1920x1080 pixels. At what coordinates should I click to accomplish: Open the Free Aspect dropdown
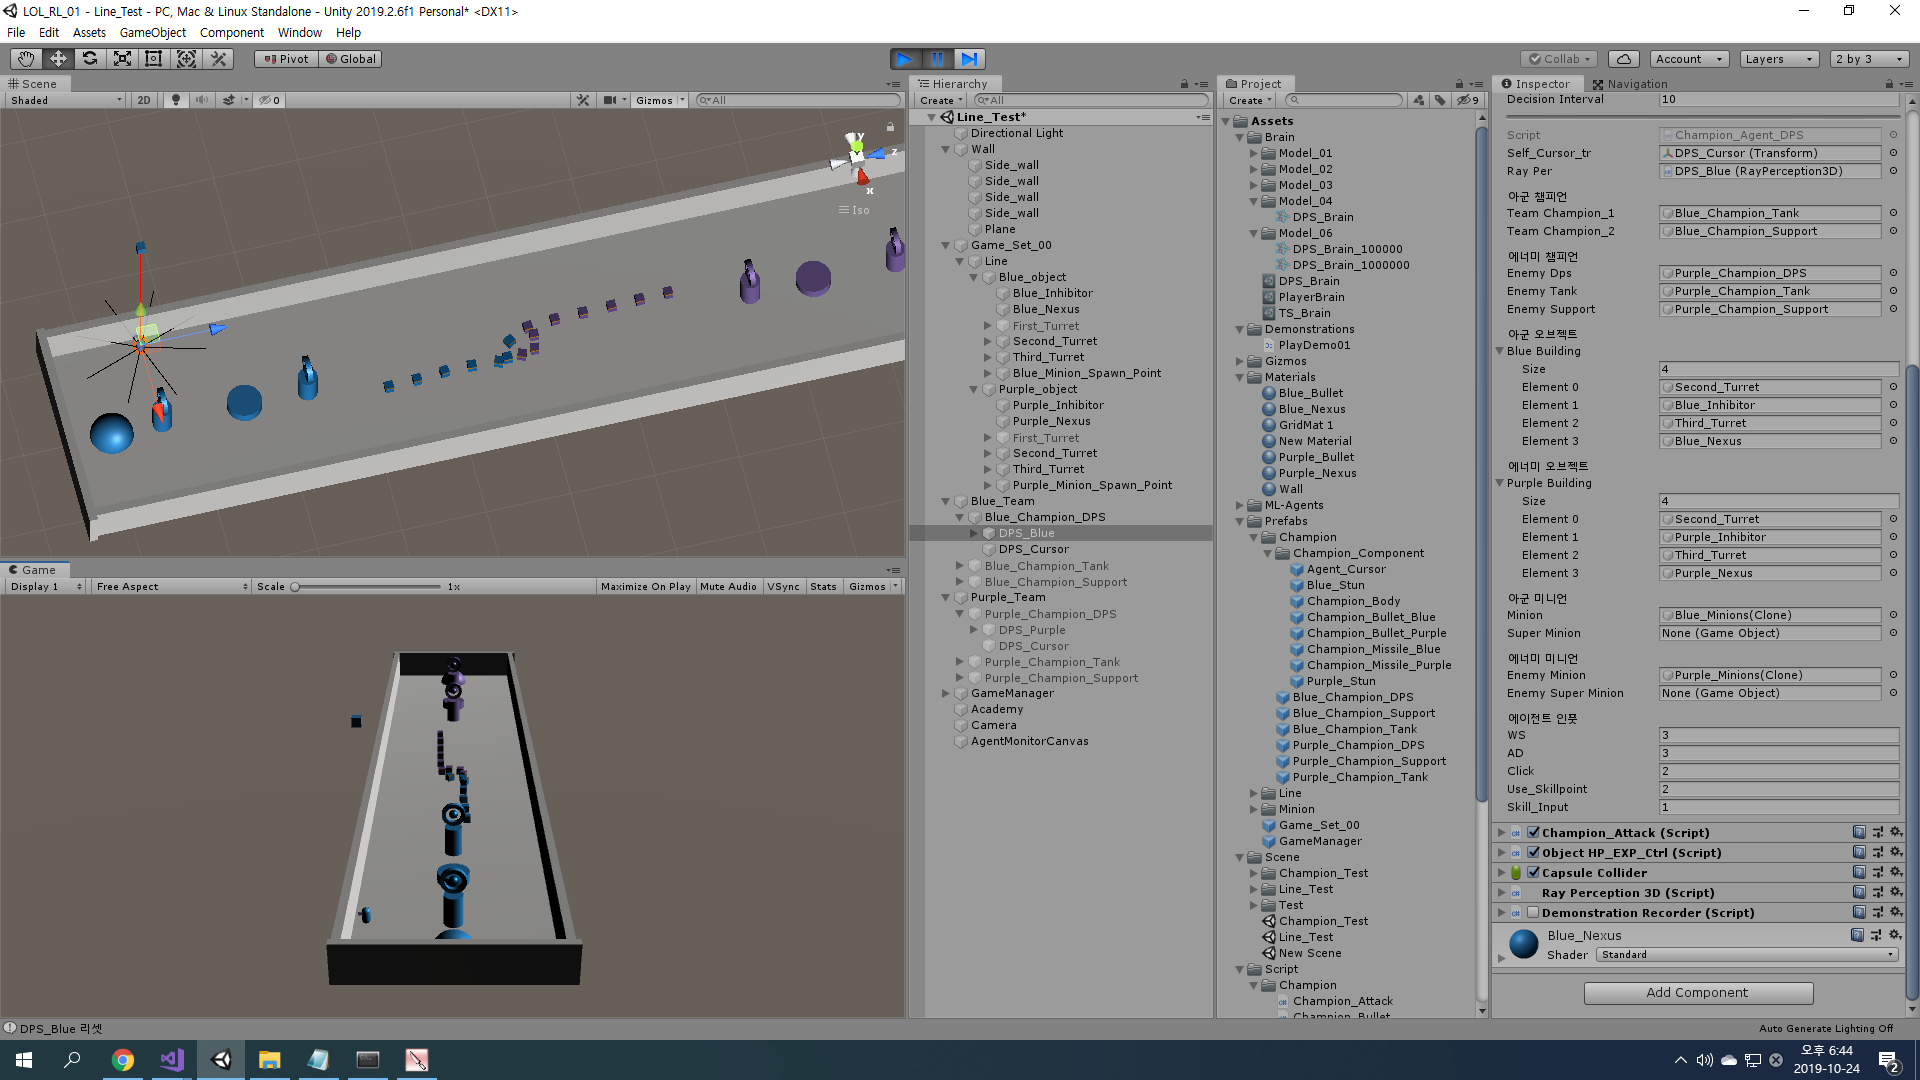point(171,587)
